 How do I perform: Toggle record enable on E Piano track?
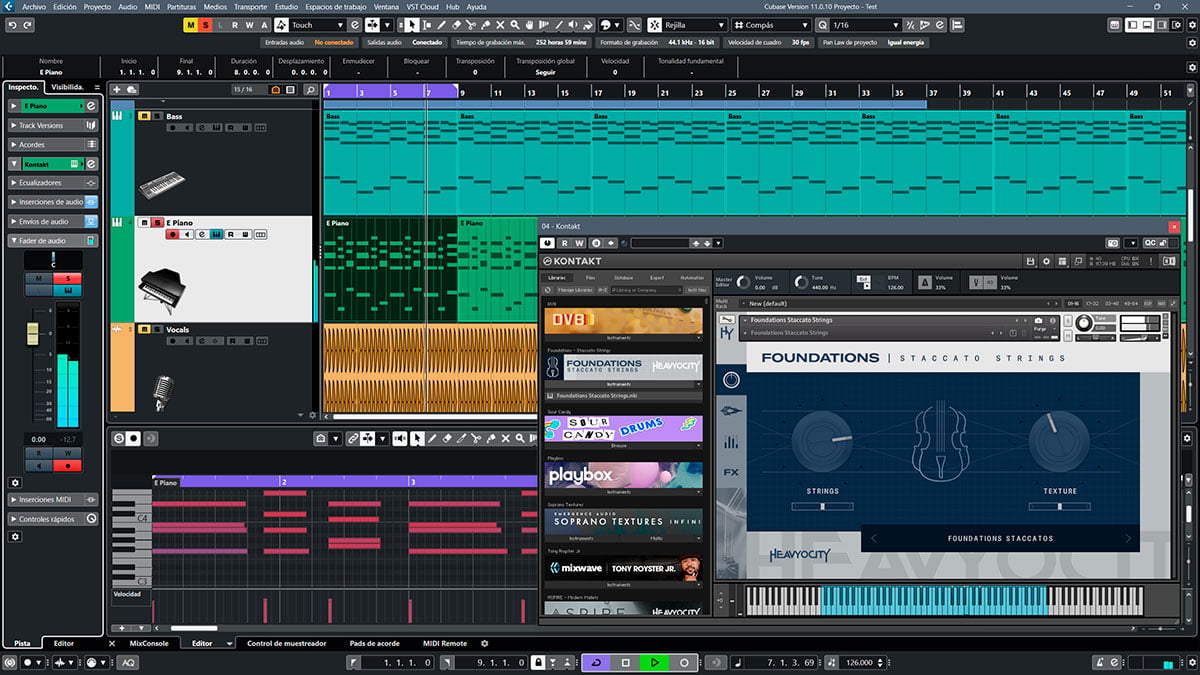click(173, 234)
